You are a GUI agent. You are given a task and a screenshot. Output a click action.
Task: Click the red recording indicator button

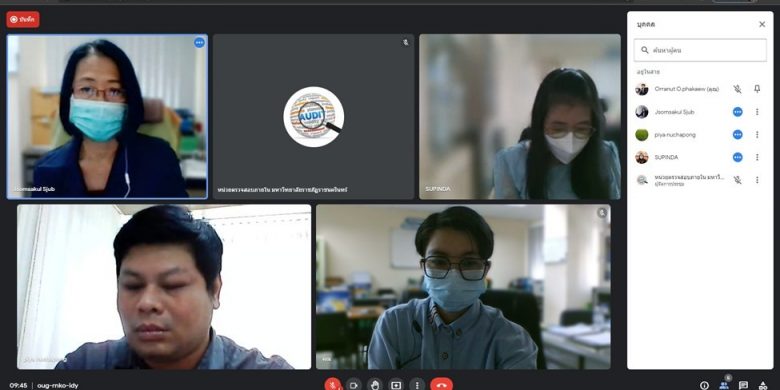[23, 19]
